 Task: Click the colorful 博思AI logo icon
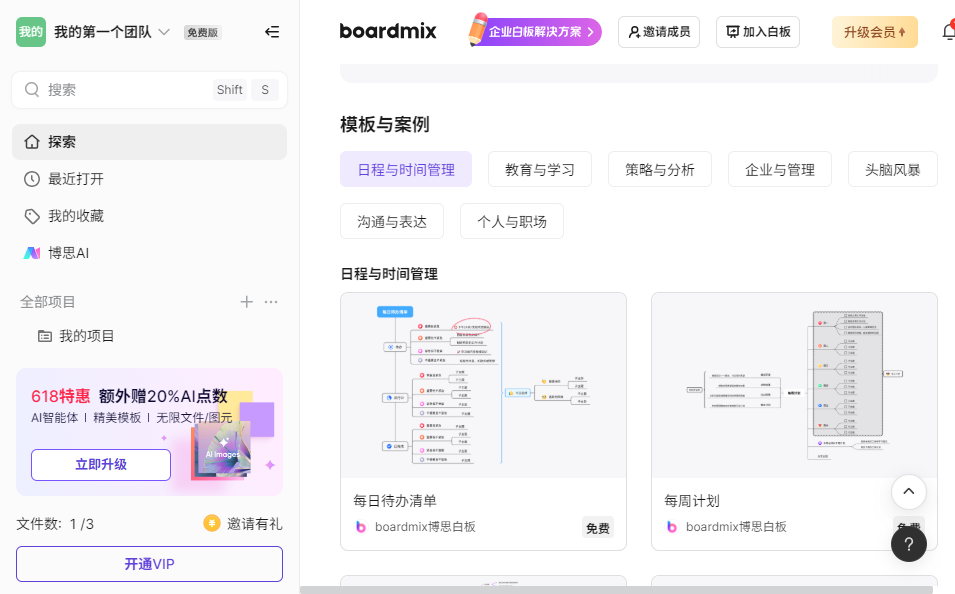(32, 253)
